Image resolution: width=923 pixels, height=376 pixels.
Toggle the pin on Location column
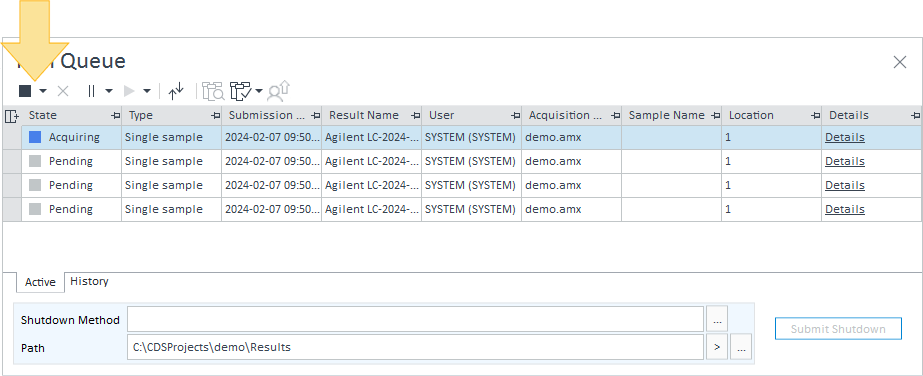[815, 116]
